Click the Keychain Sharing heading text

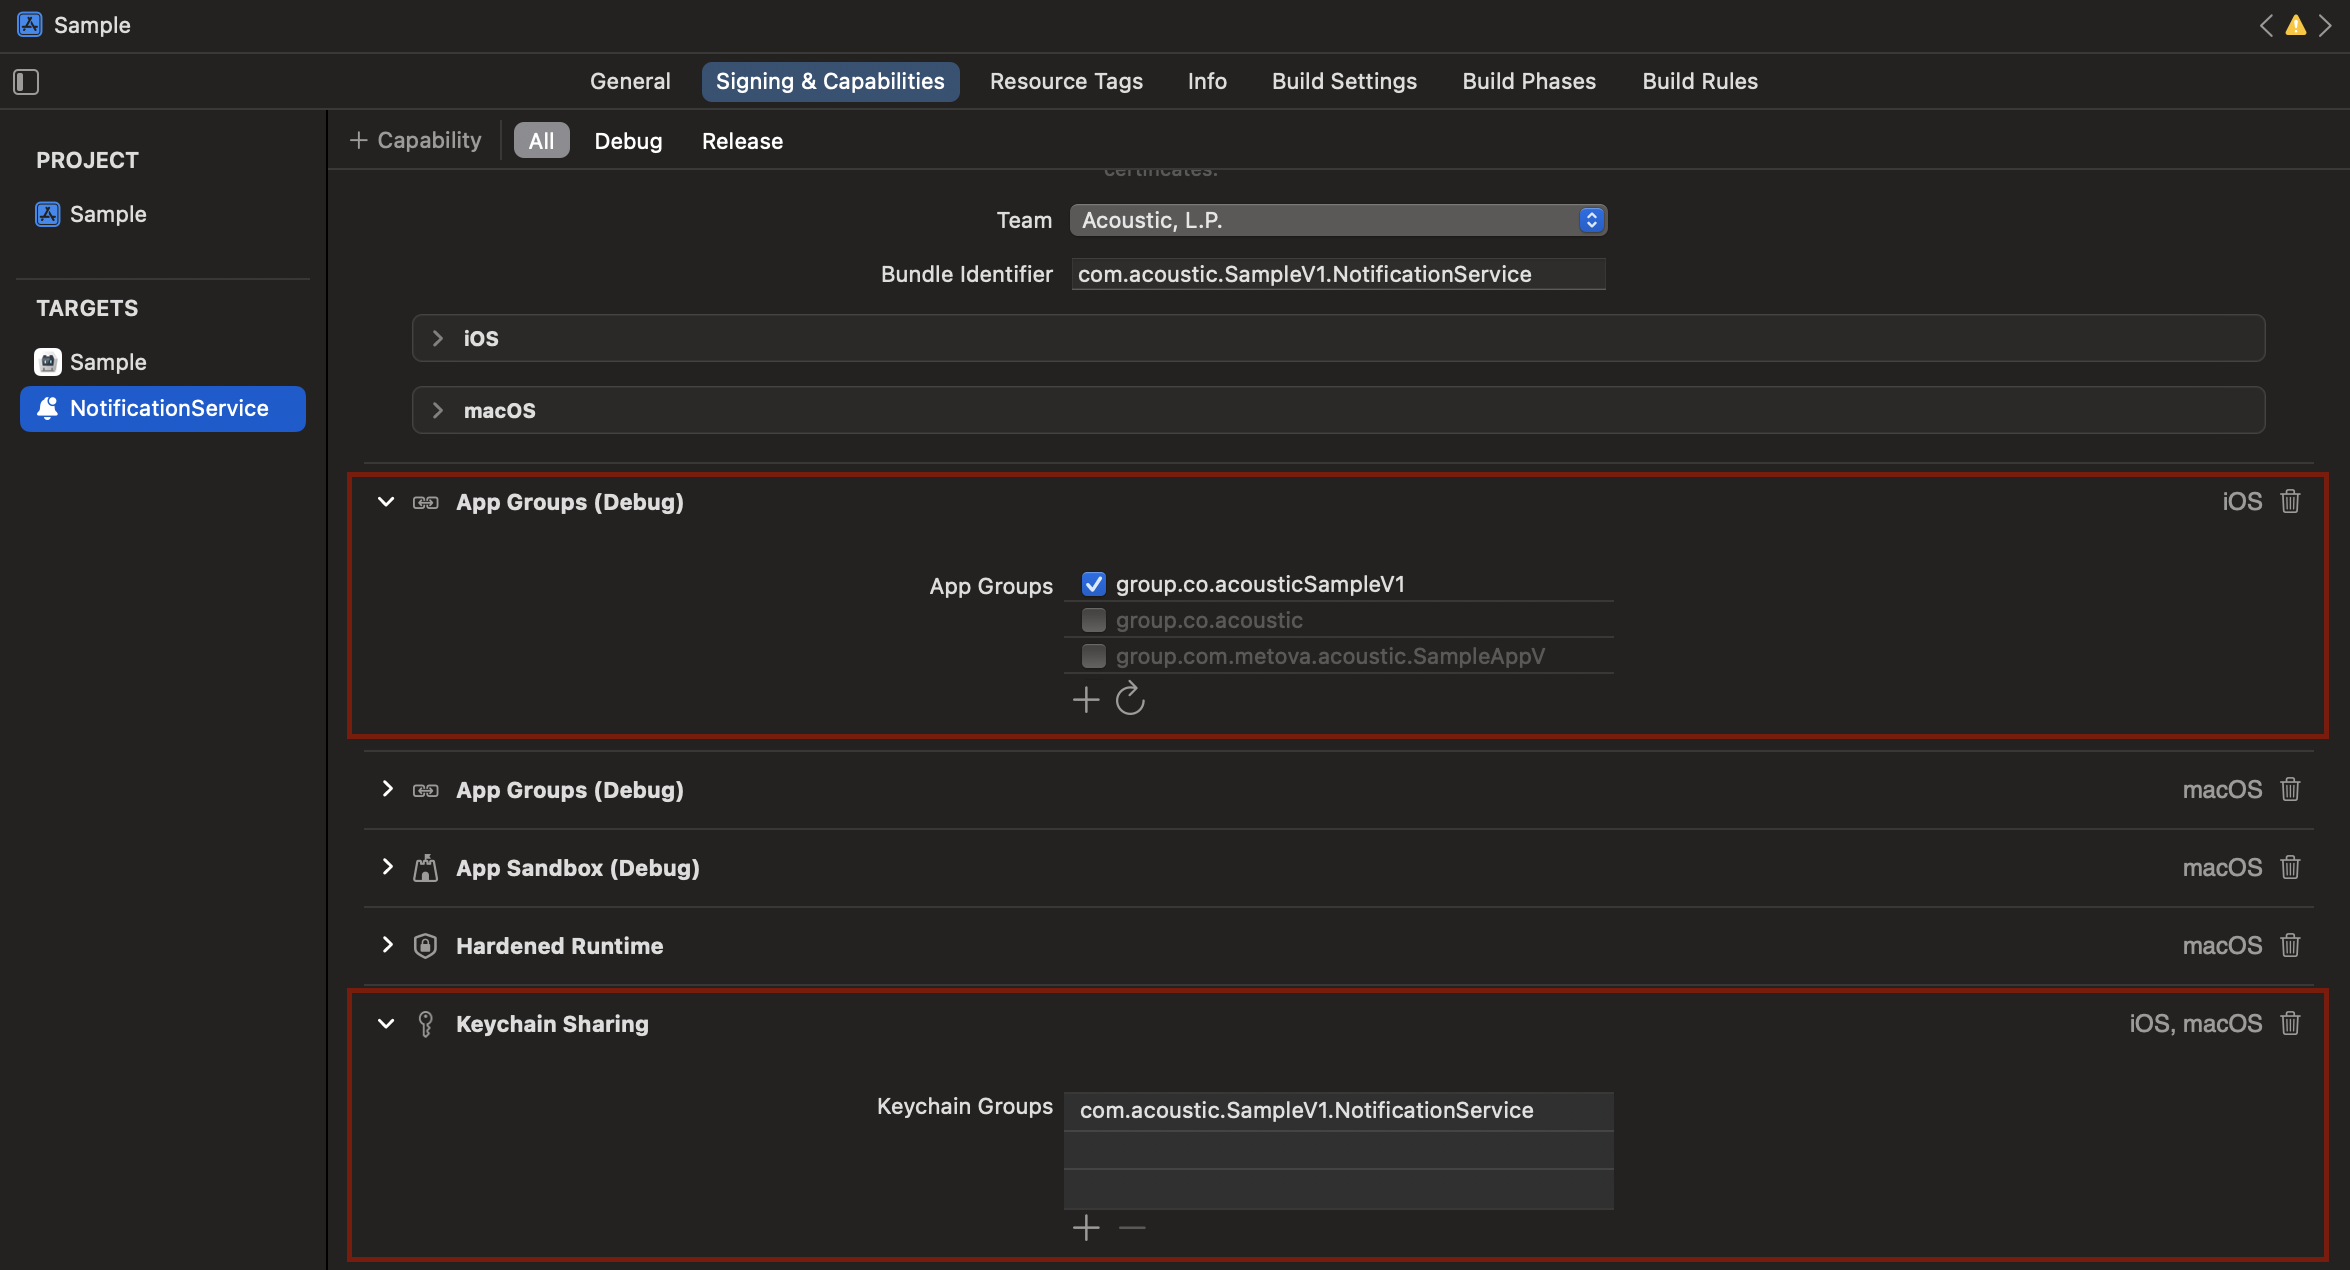[x=552, y=1024]
